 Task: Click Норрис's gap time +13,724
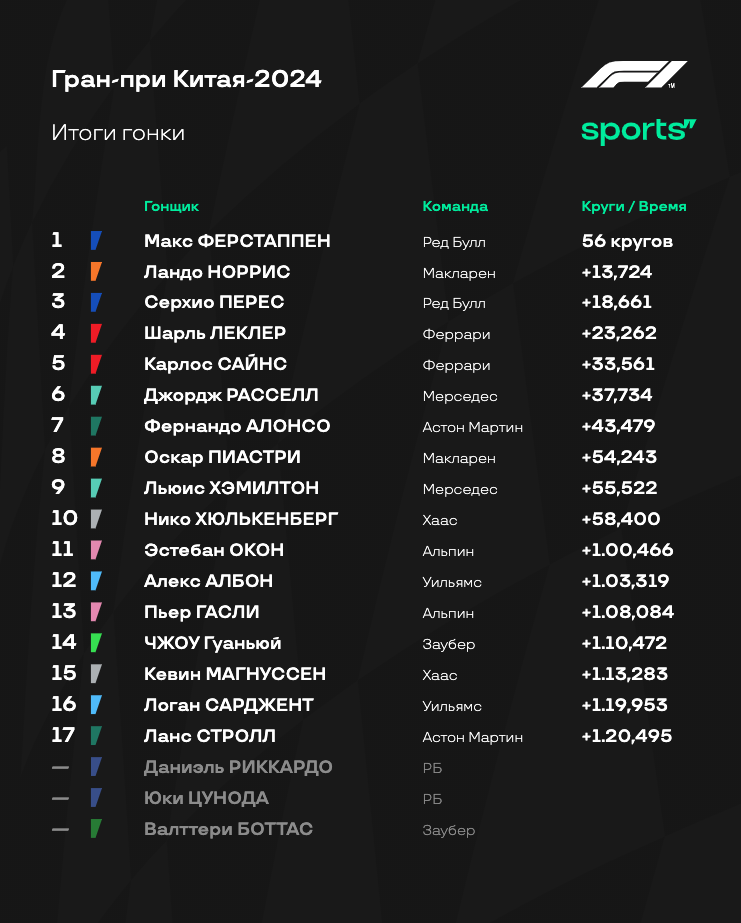coord(616,271)
